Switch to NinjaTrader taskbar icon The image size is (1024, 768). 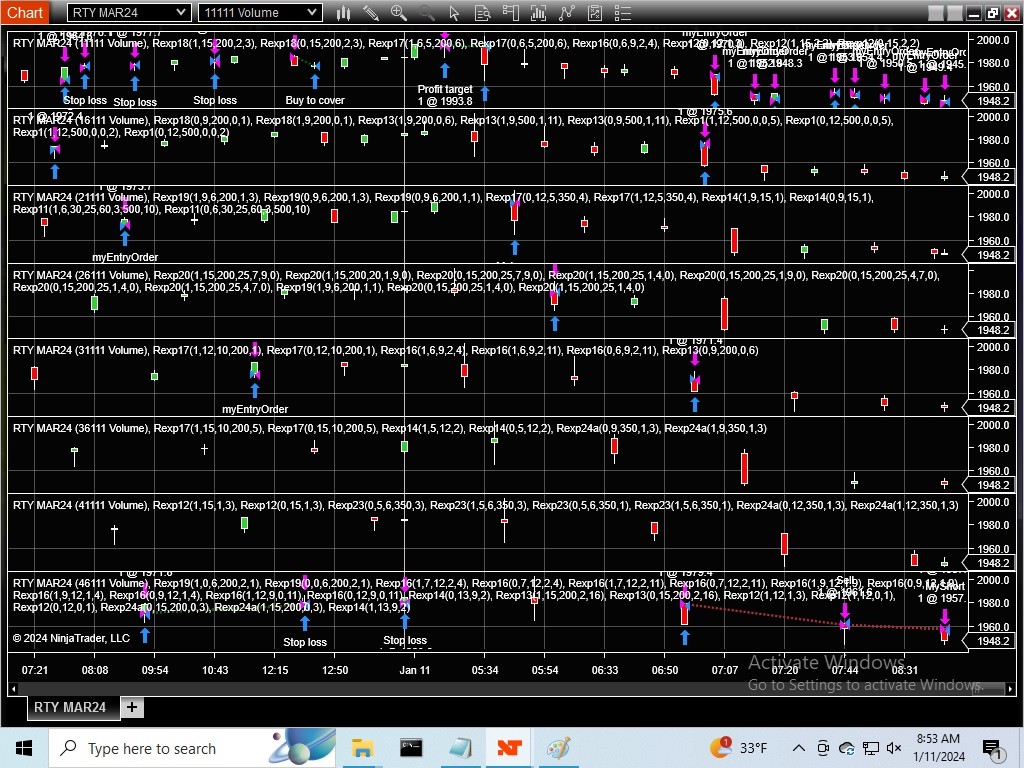[x=509, y=748]
